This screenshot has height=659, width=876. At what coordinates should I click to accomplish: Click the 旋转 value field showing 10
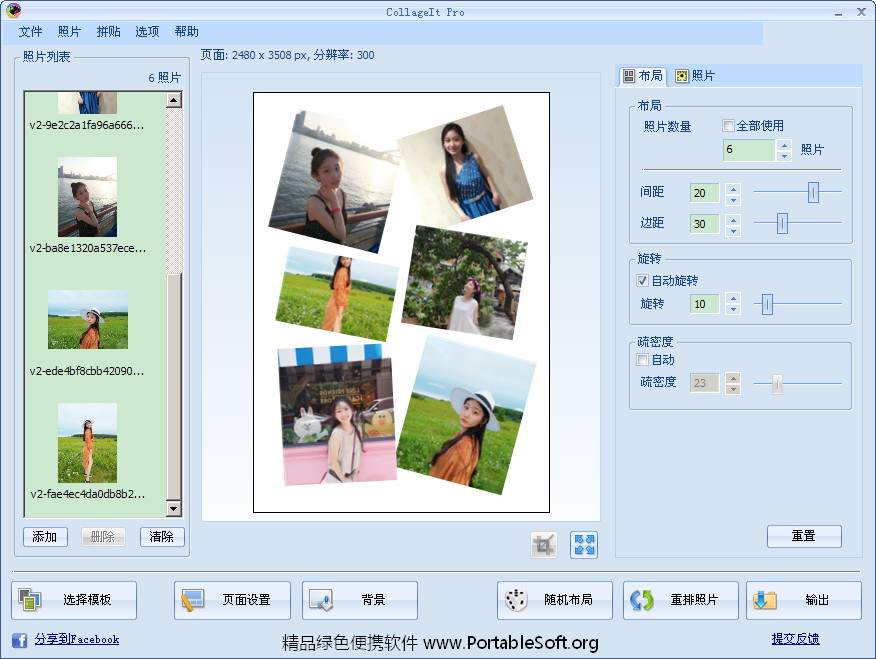(x=704, y=304)
